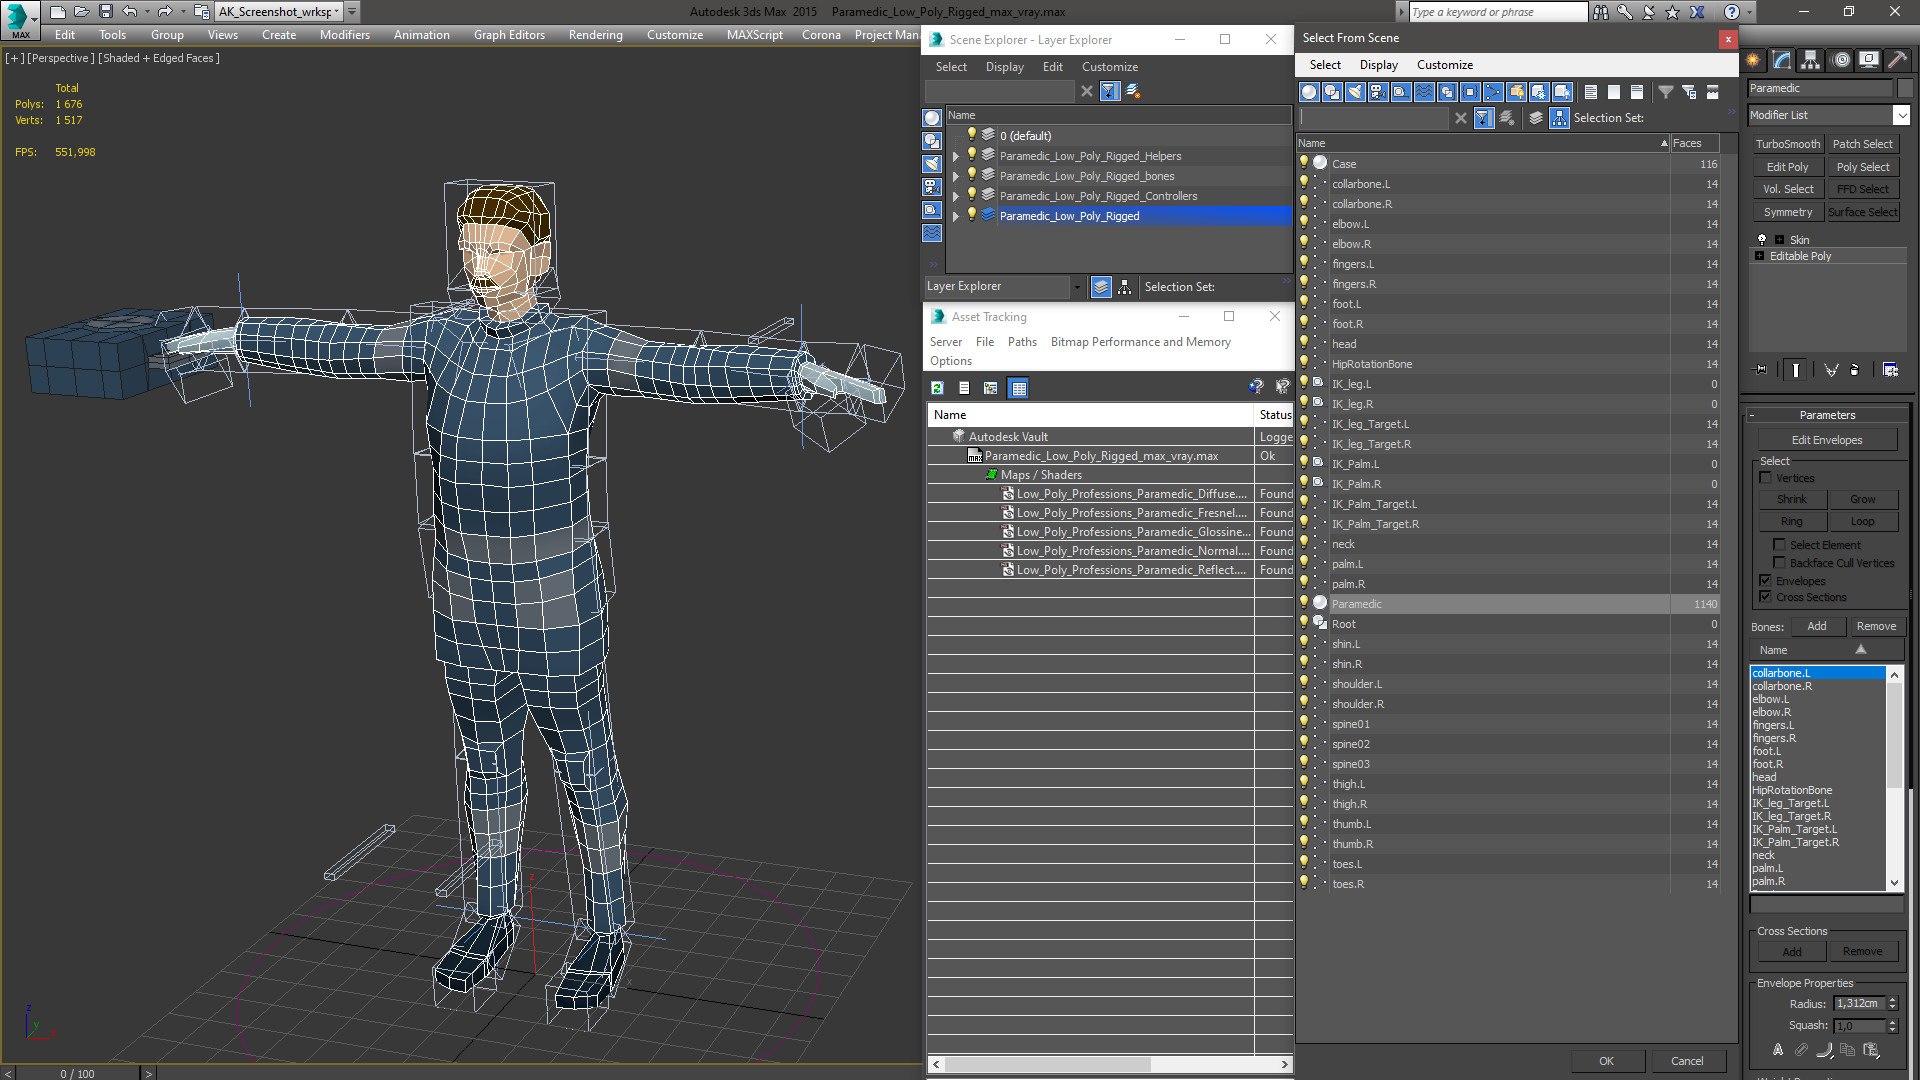Viewport: 1920px width, 1080px height.
Task: Click Configure Modifier Sets icon
Action: (1890, 370)
